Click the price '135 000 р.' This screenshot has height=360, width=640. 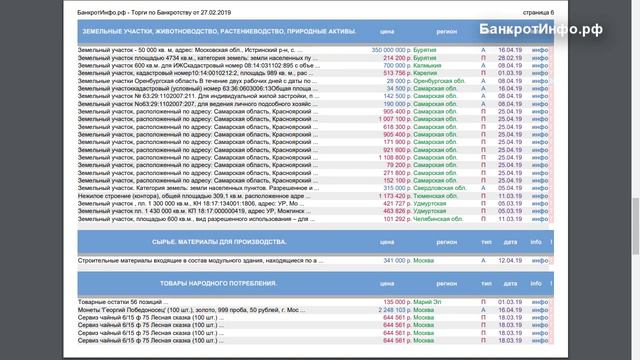coord(397,302)
